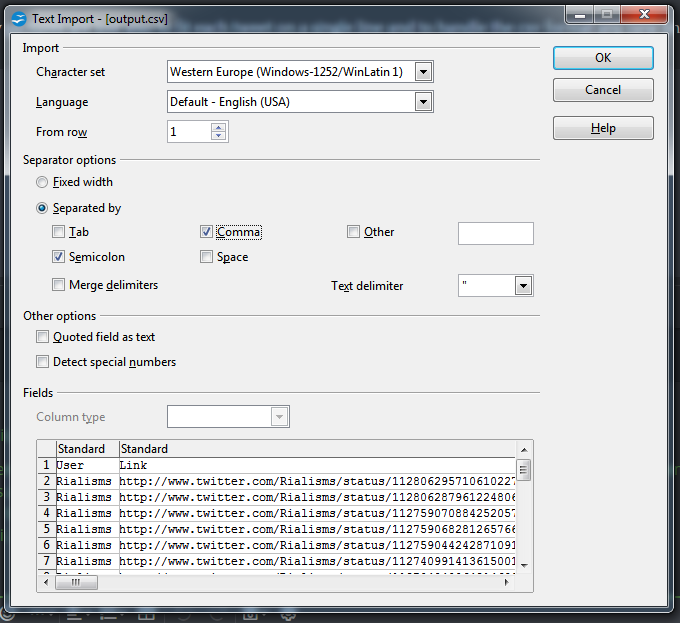Click Rialisms cell in preview row 2
The width and height of the screenshot is (680, 623).
click(x=88, y=482)
